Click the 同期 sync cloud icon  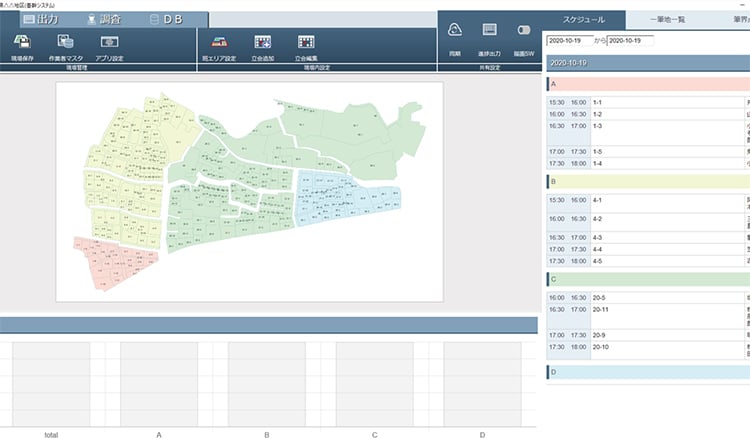[x=455, y=30]
